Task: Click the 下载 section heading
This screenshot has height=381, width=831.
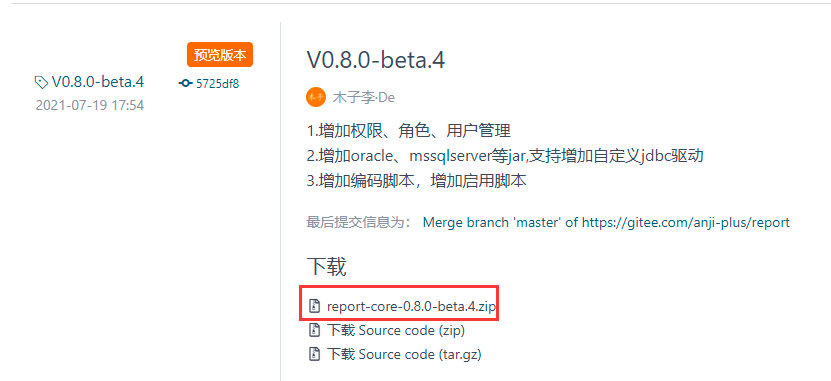Action: pos(326,267)
